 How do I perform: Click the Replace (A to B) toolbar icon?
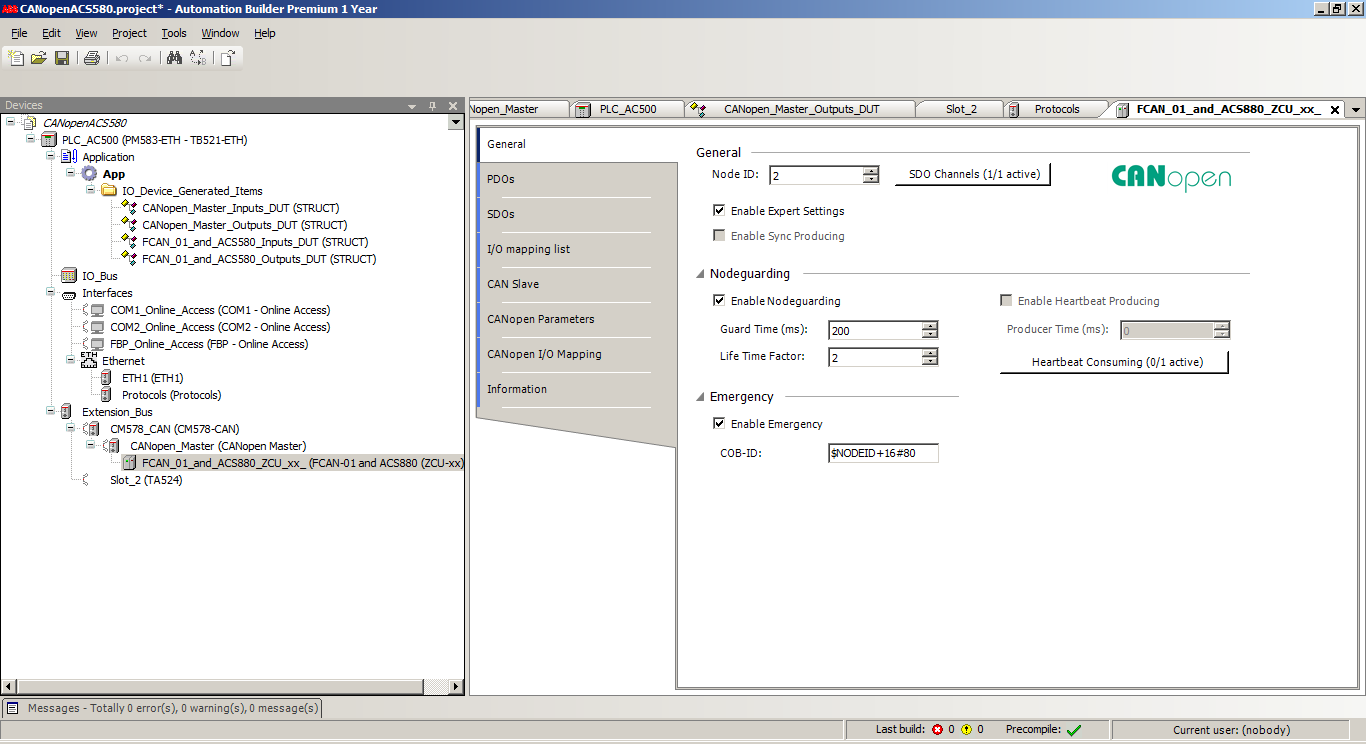[197, 58]
